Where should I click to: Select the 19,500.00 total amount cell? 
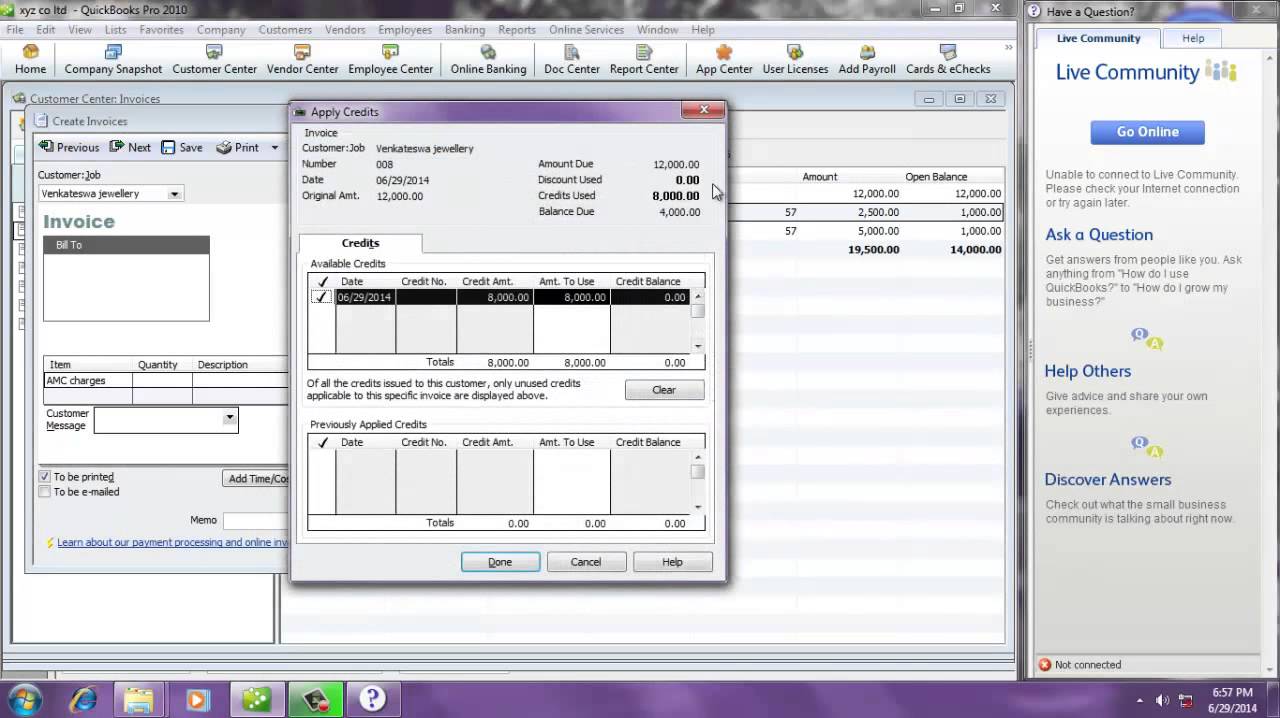click(873, 250)
